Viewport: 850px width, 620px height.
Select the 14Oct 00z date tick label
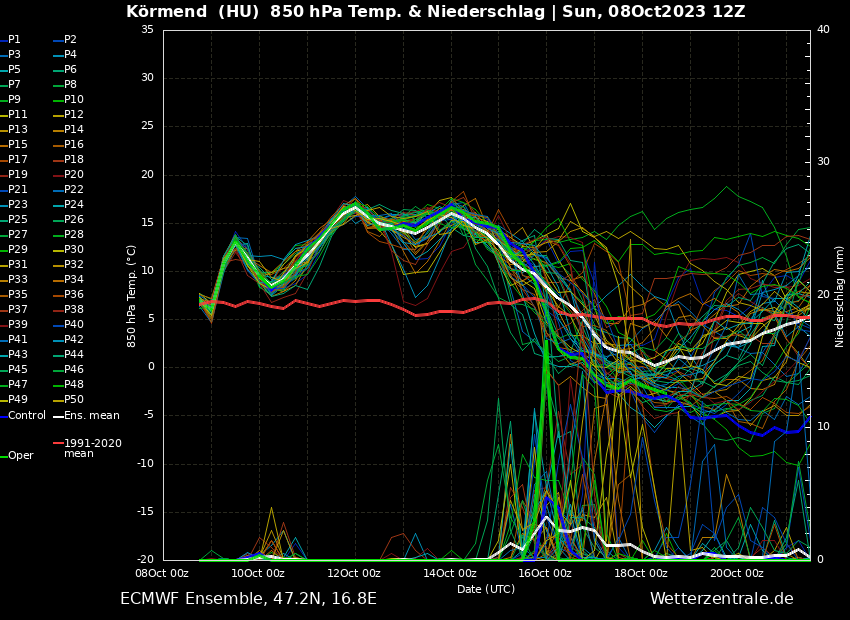pos(449,573)
